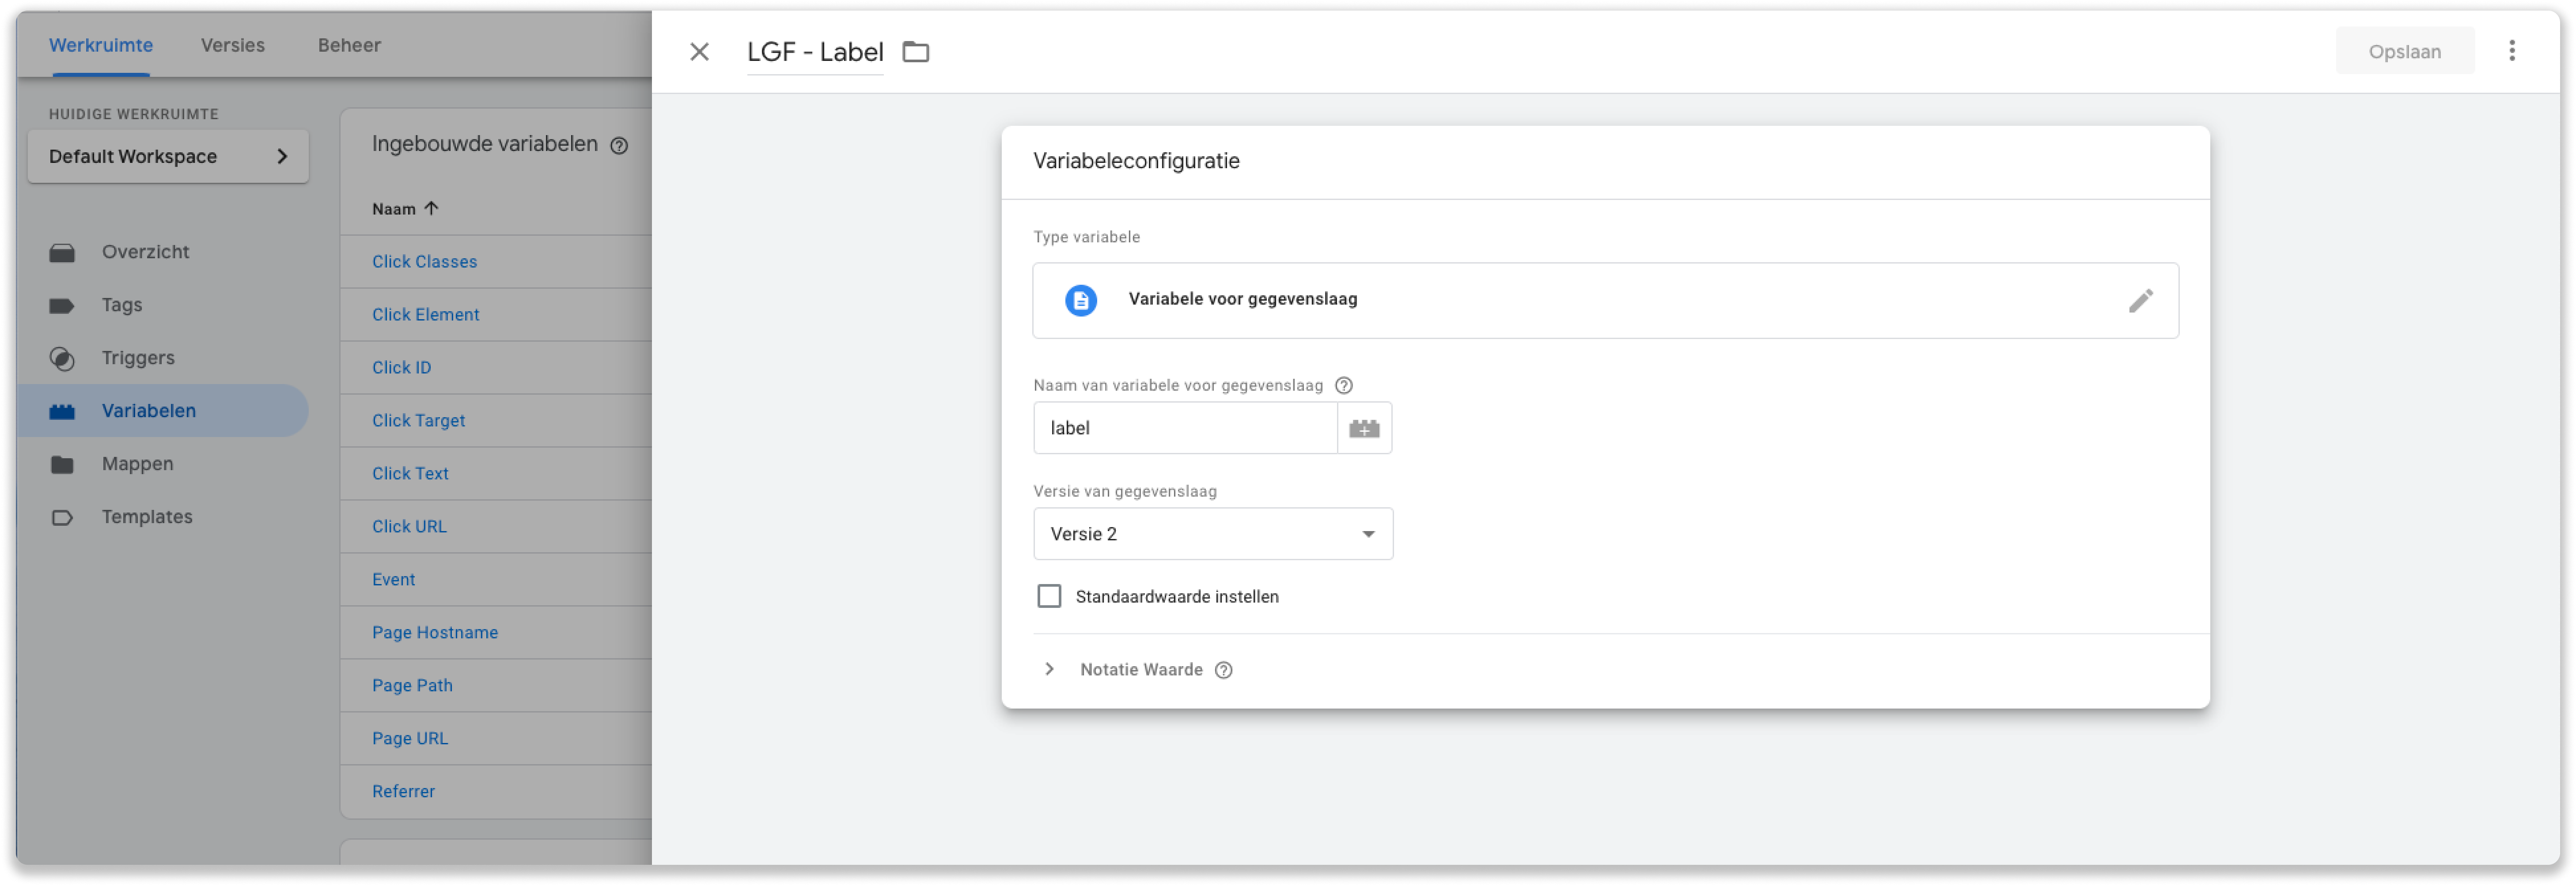The width and height of the screenshot is (2576, 886).
Task: Click the Mappen folder icon
Action: pyautogui.click(x=62, y=465)
